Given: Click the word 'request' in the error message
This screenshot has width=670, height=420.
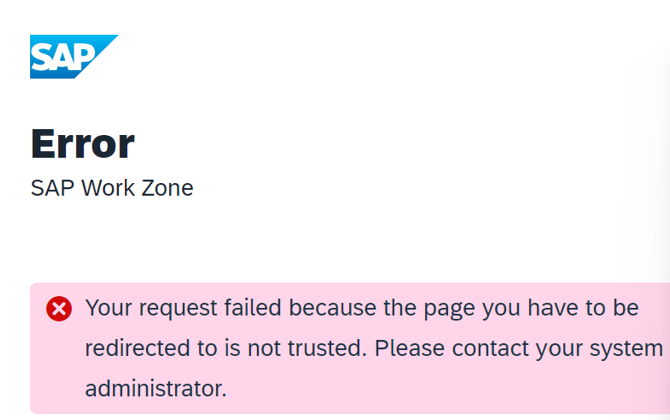Looking at the screenshot, I should click(x=178, y=309).
